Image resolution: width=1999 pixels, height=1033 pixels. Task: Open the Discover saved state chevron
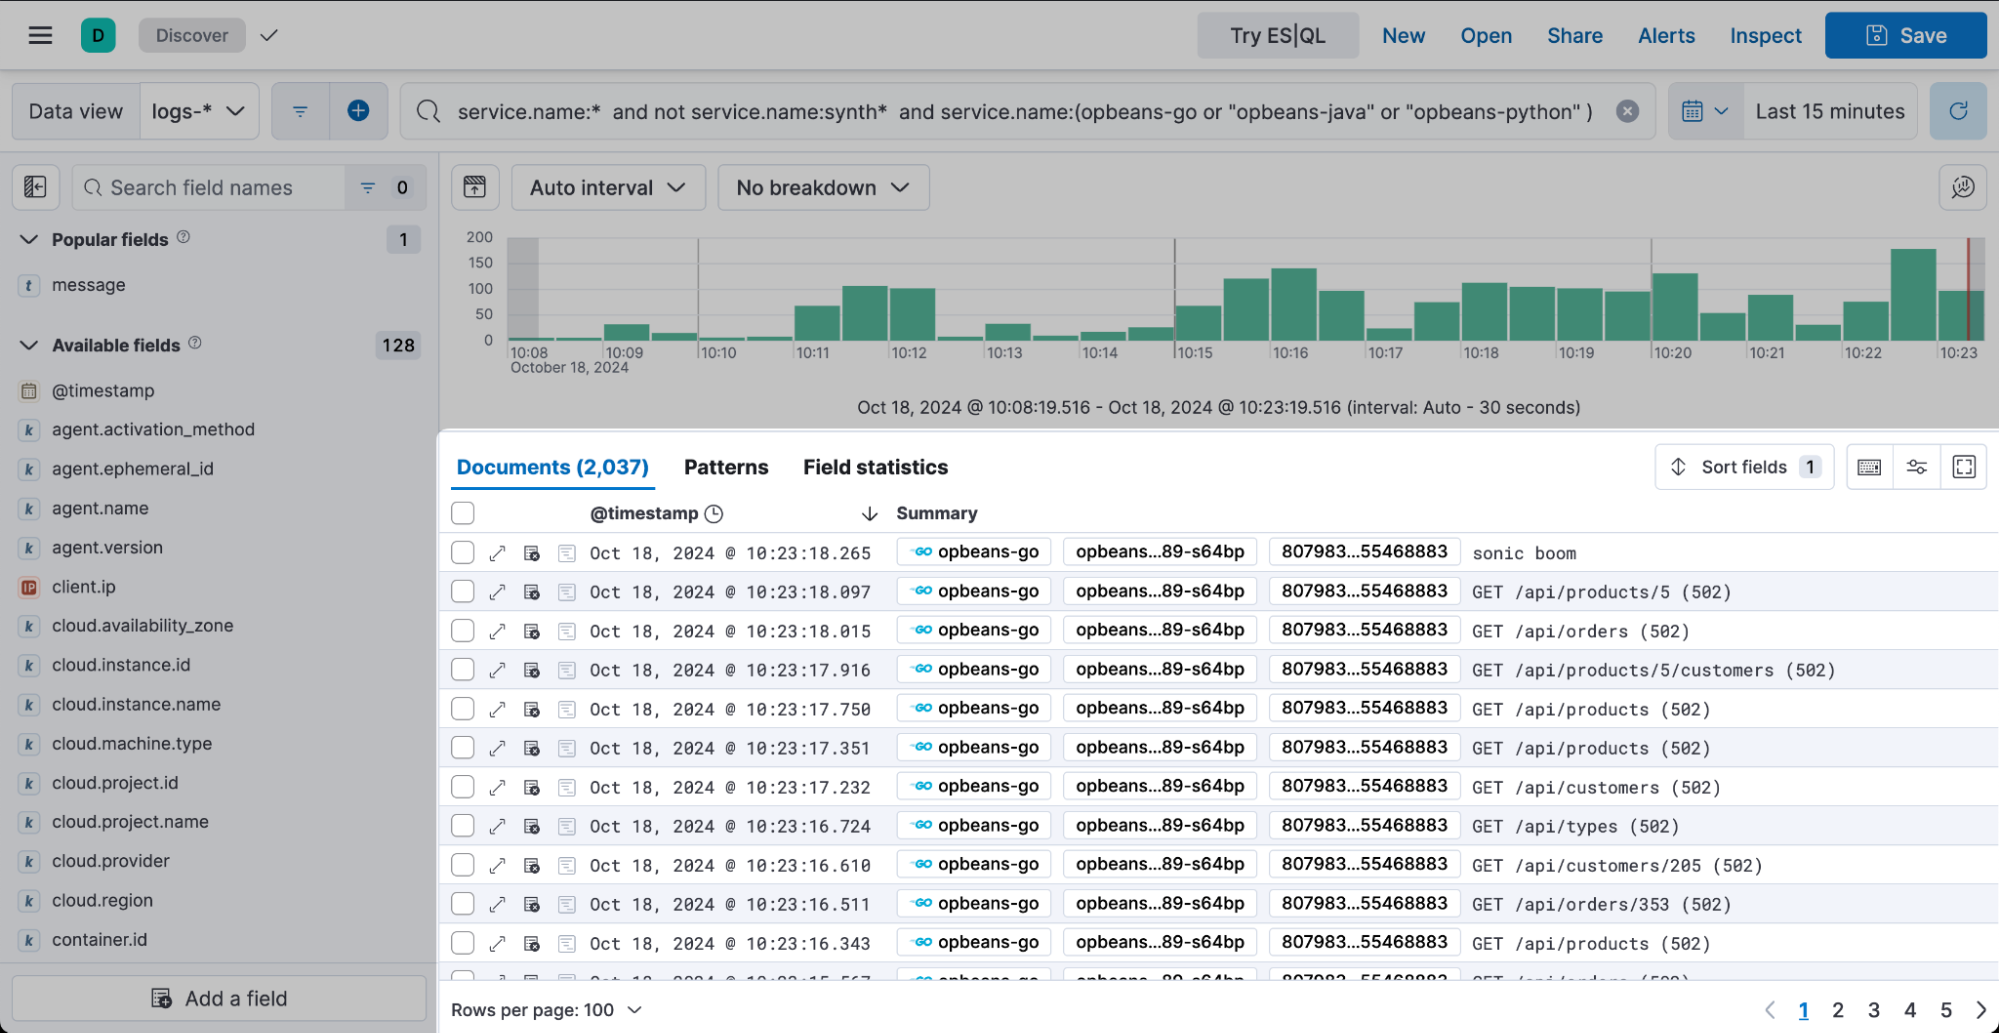(x=268, y=36)
